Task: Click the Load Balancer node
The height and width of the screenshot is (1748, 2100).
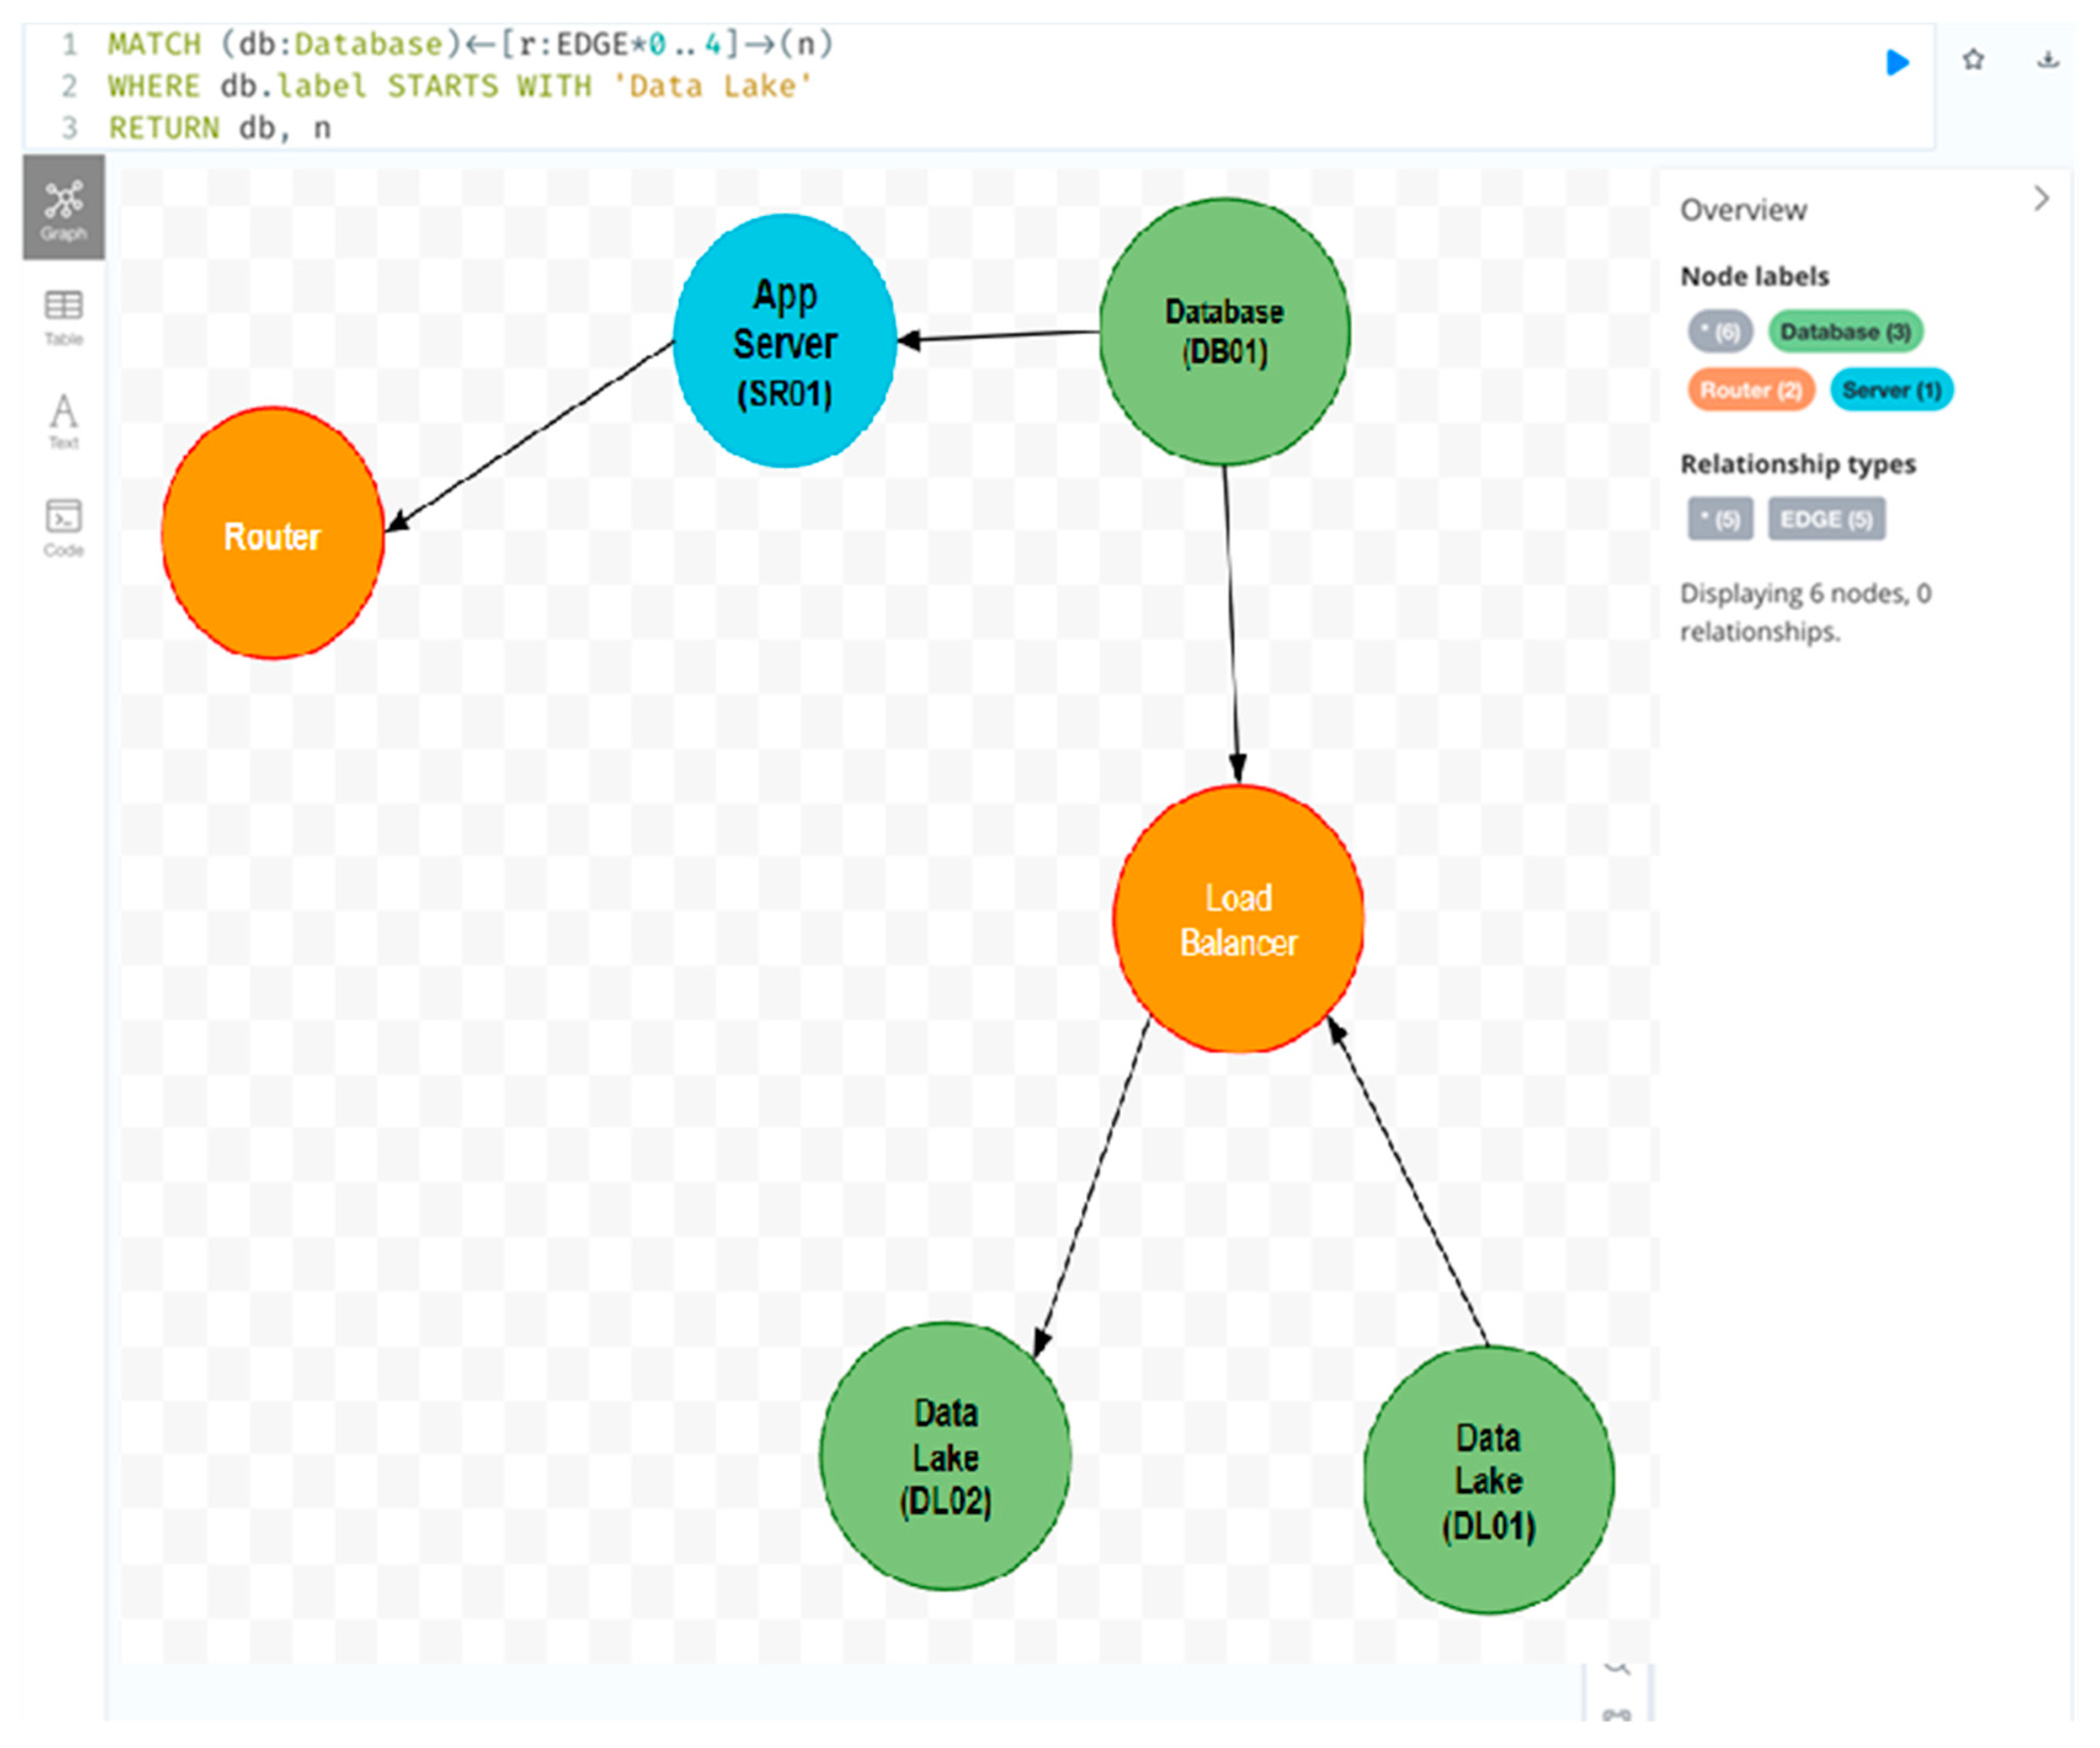Action: [1238, 919]
